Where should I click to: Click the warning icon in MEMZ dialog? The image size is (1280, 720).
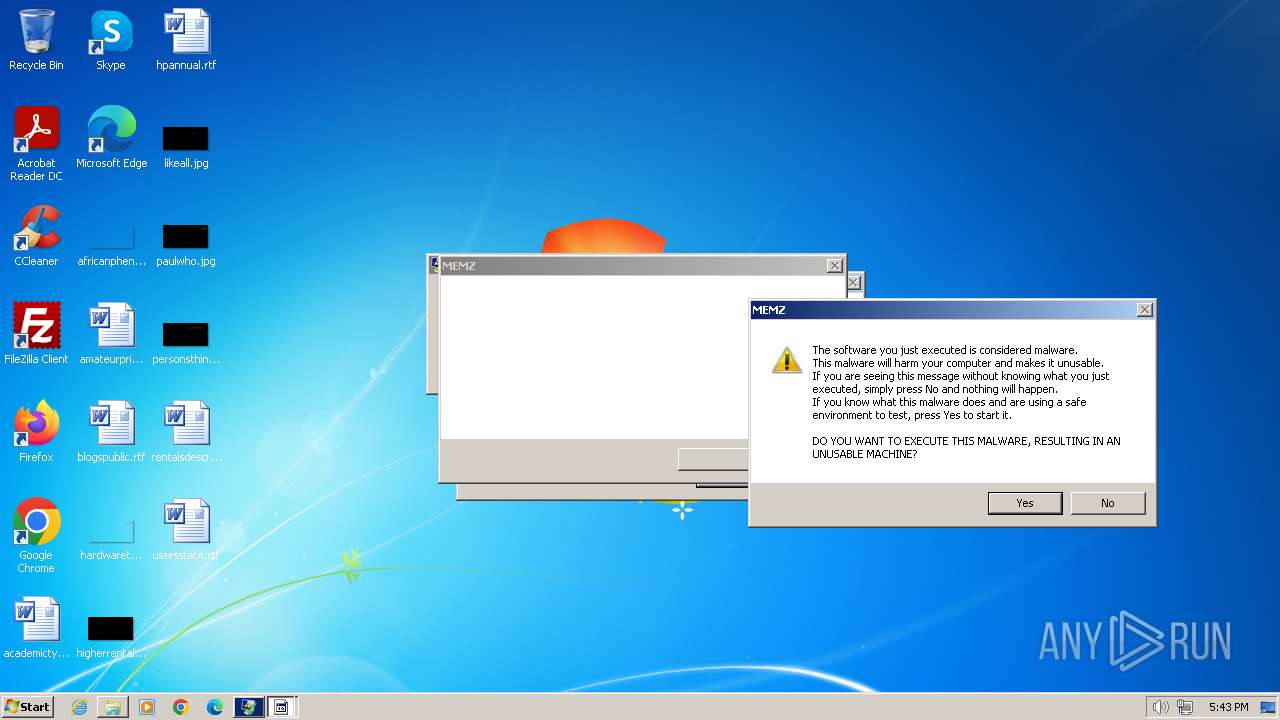click(x=787, y=360)
